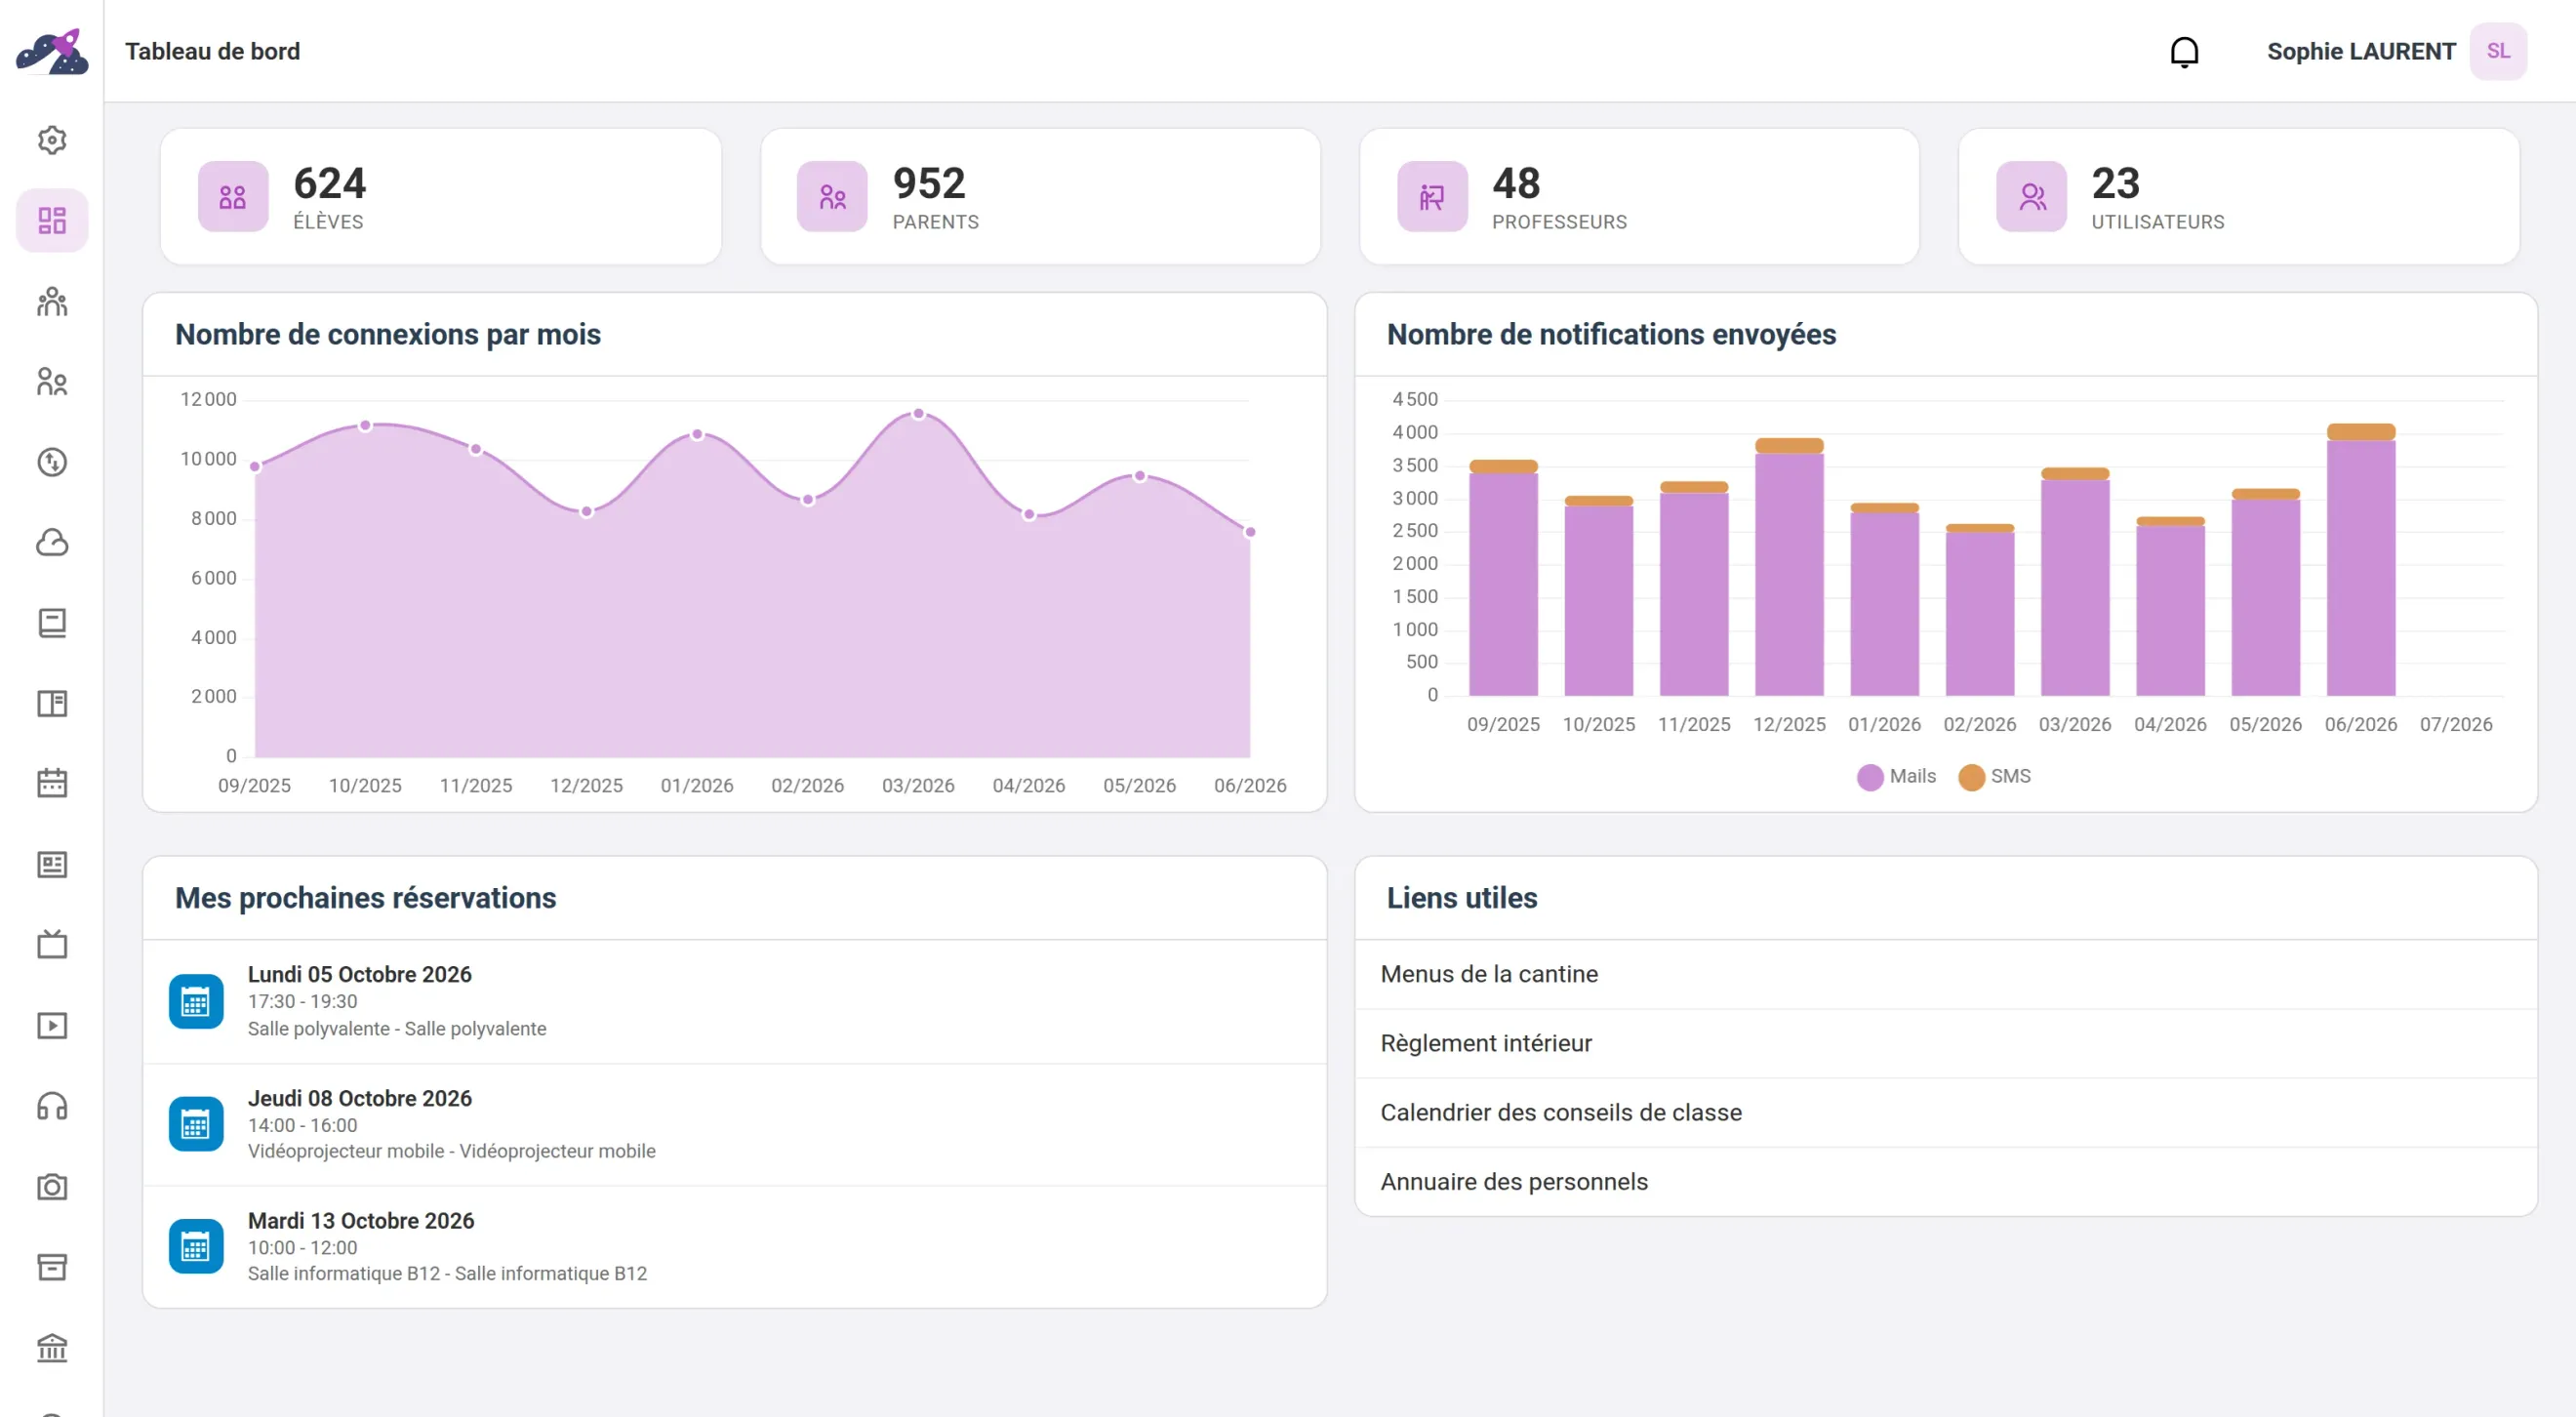Screen dimensions: 2576x1417
Task: Open the open-book layout icon in sidebar
Action: pyautogui.click(x=52, y=704)
